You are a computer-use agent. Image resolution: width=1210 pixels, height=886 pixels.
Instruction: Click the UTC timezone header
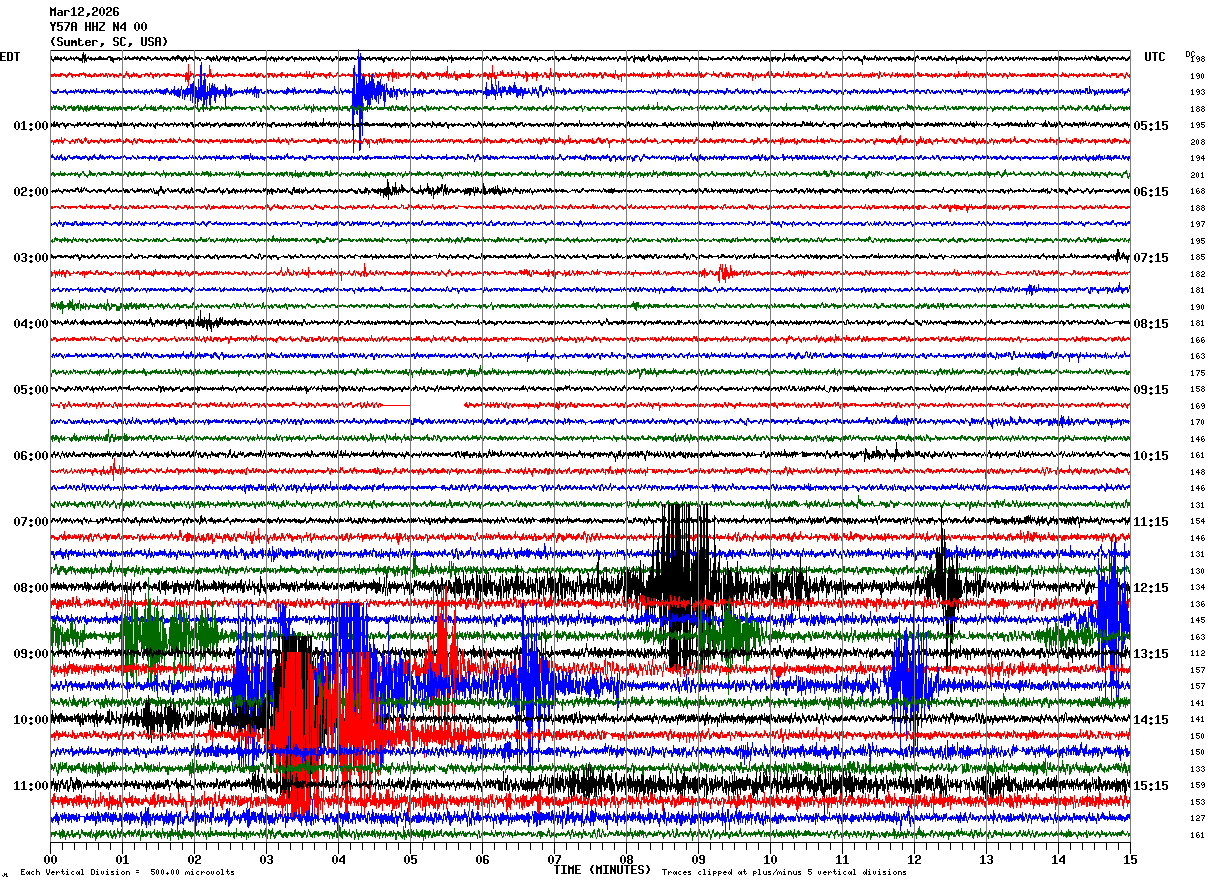[x=1155, y=57]
